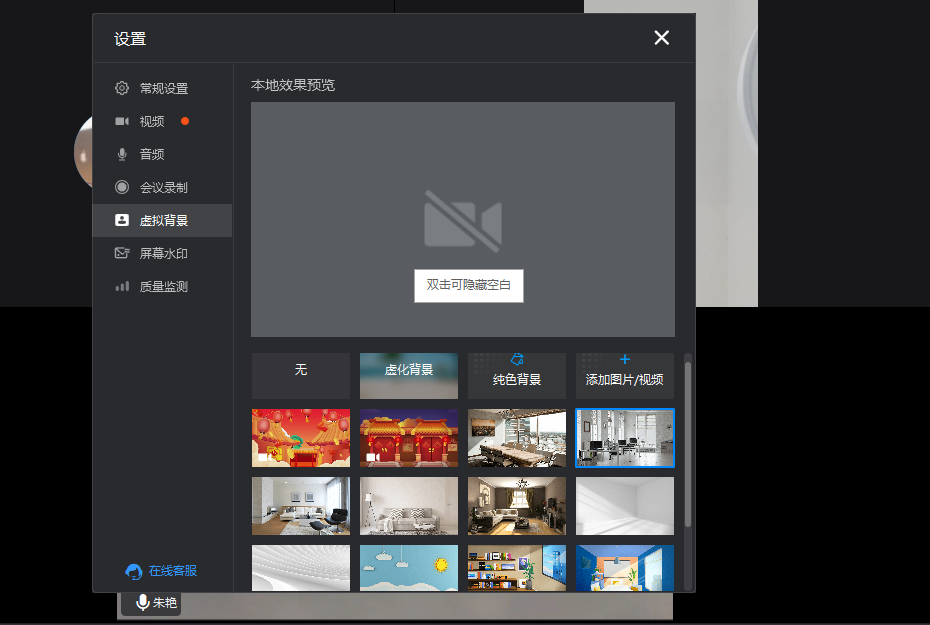
Task: Select red lantern festival background thumbnail
Action: pos(301,438)
